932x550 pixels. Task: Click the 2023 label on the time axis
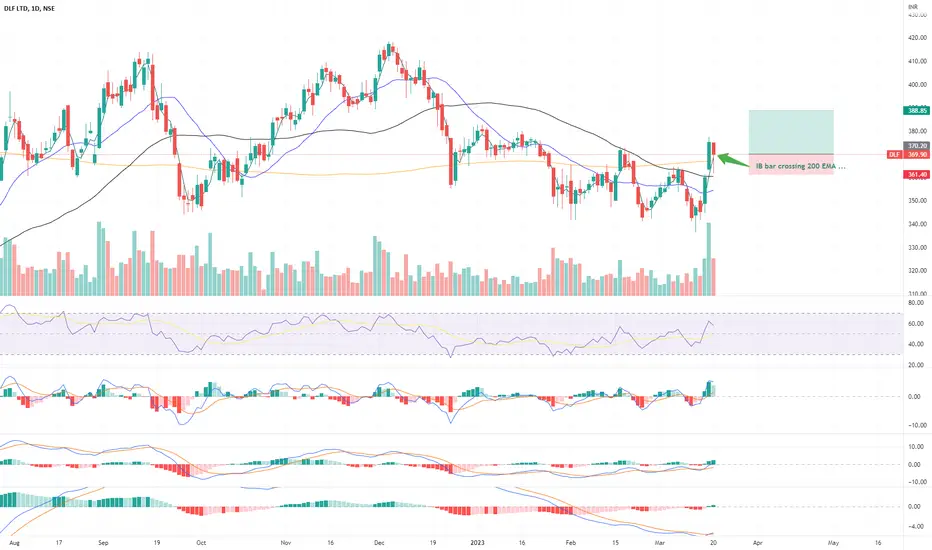pyautogui.click(x=477, y=543)
